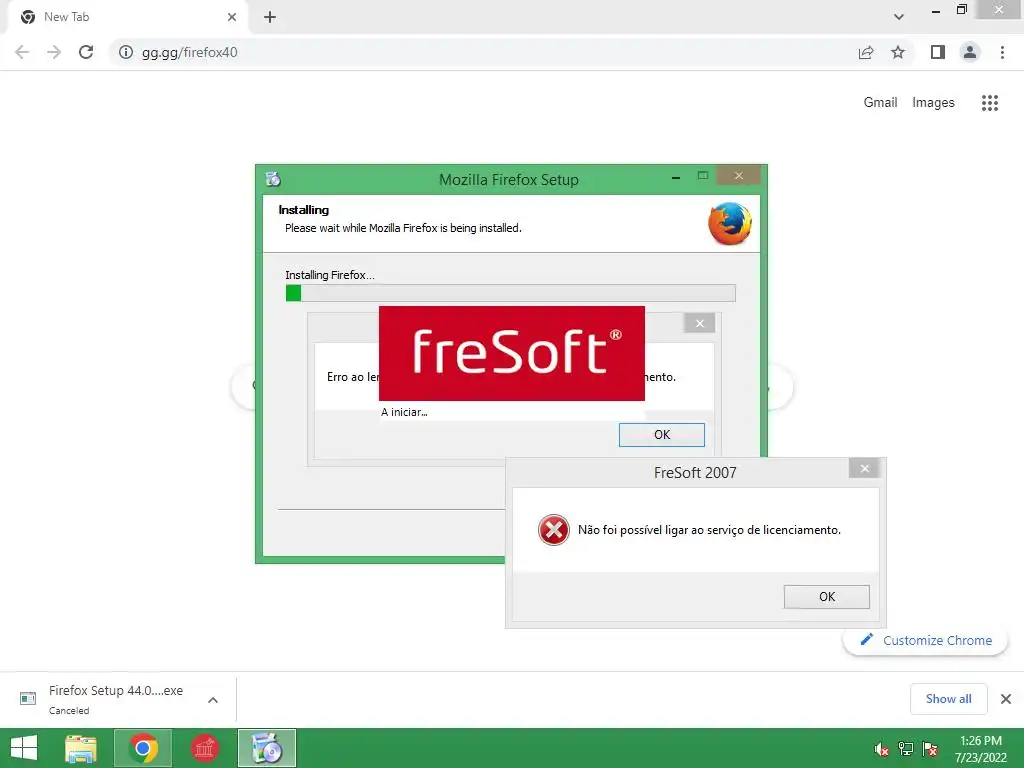Click the Mozilla Firefox Setup title icon
This screenshot has height=768, width=1024.
pyautogui.click(x=273, y=179)
